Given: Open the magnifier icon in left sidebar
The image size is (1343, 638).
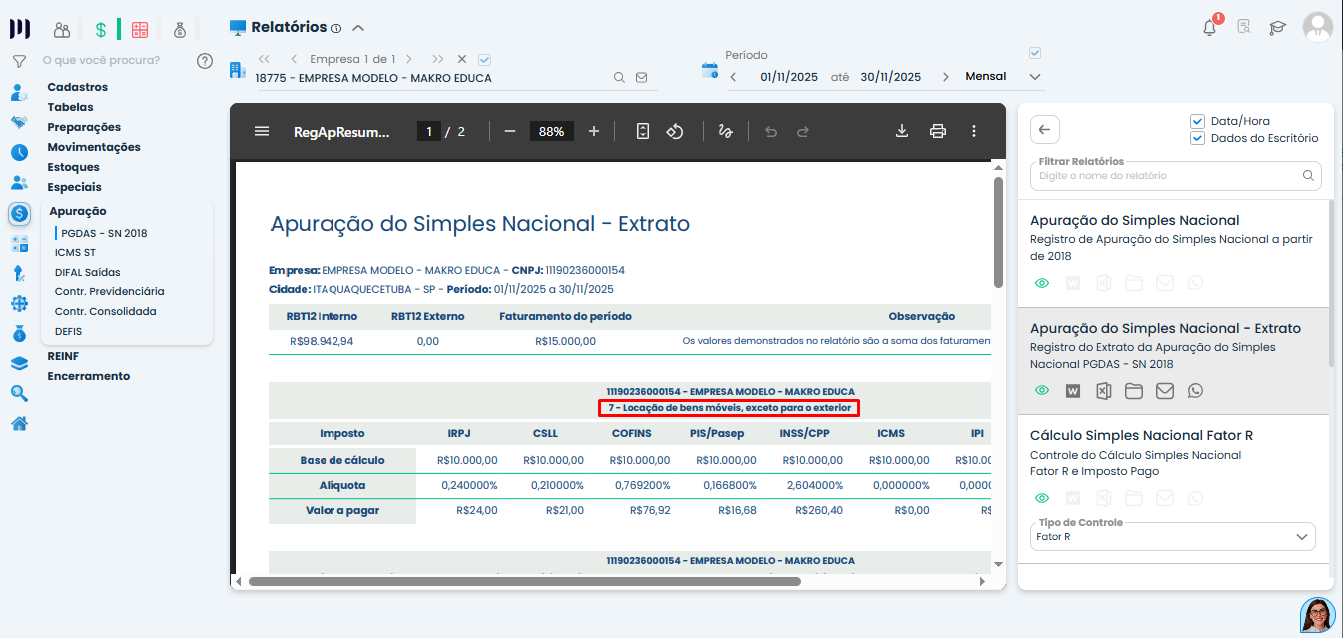Looking at the screenshot, I should click(19, 393).
